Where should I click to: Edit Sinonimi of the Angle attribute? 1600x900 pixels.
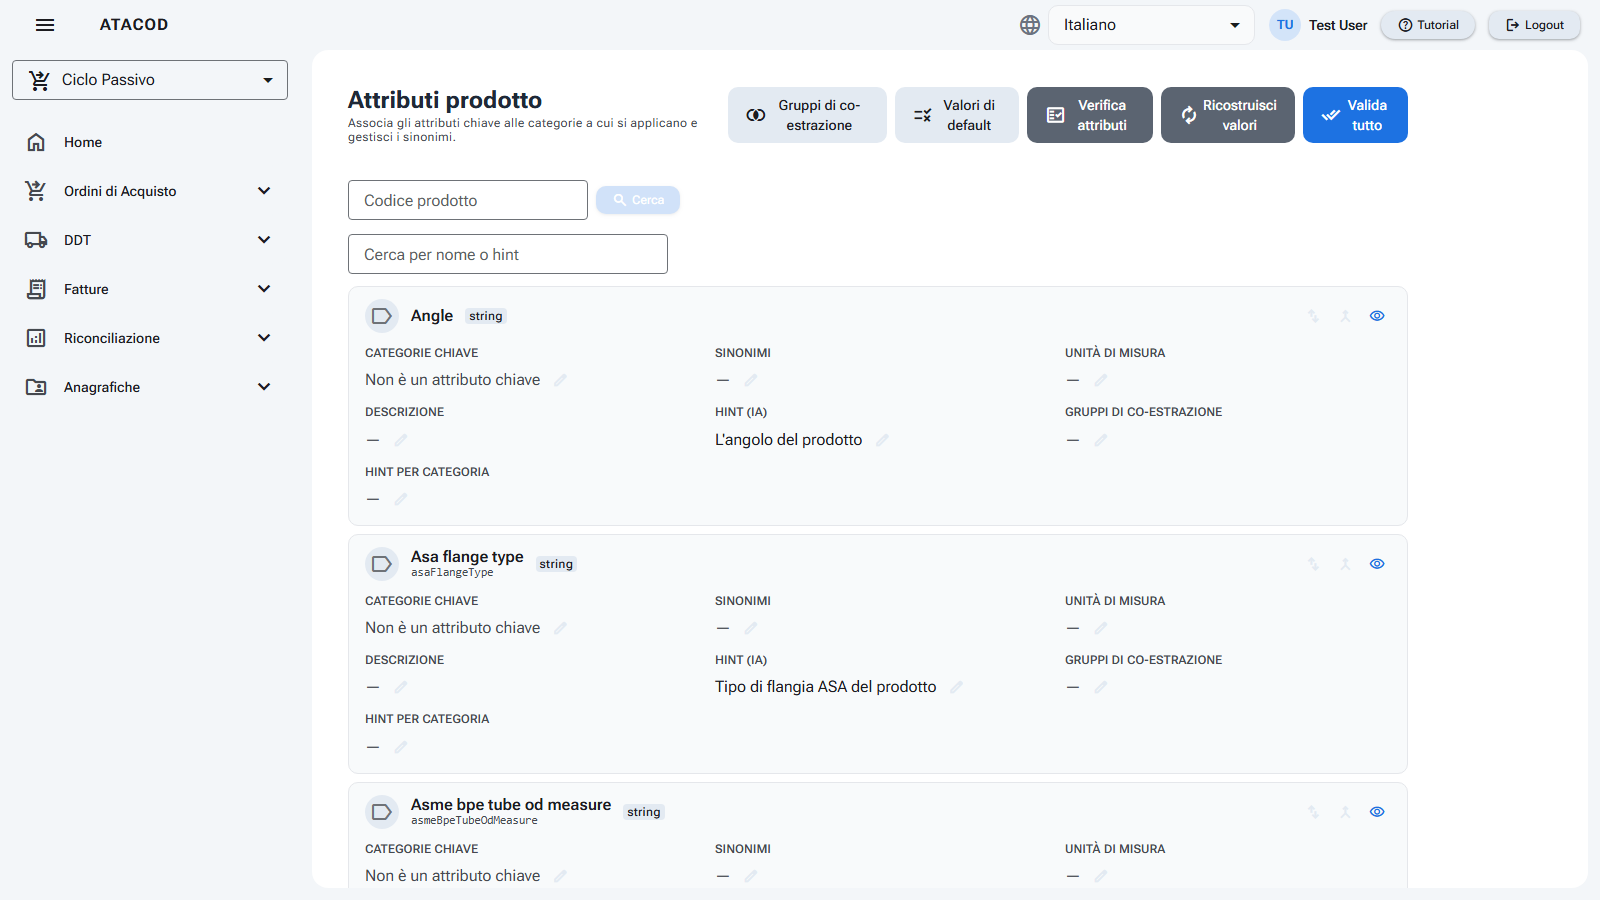pos(750,380)
